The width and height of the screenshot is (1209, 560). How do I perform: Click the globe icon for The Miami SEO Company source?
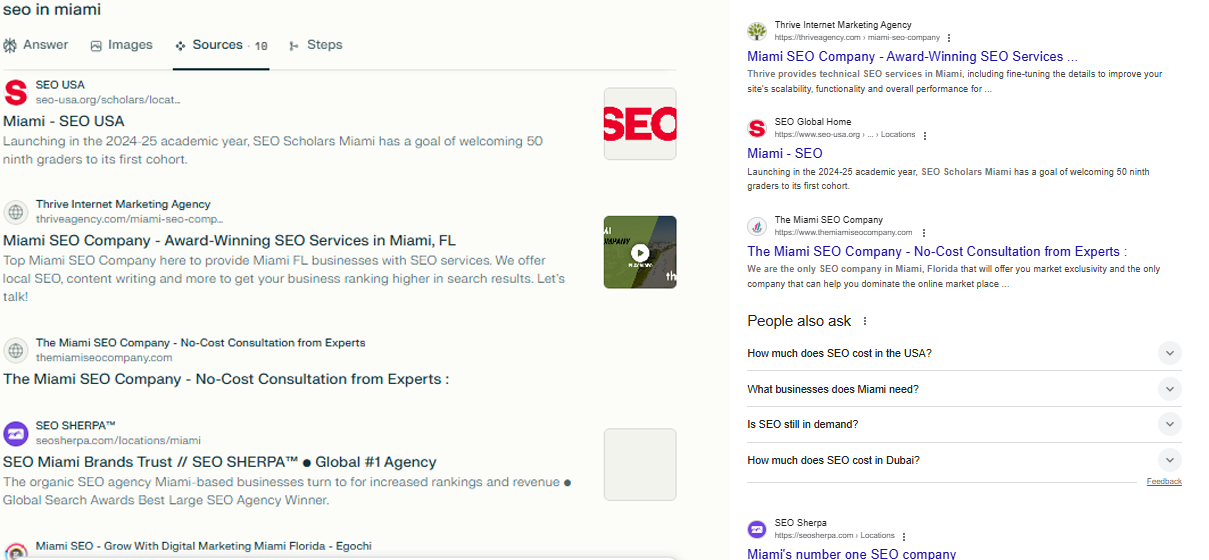click(16, 350)
